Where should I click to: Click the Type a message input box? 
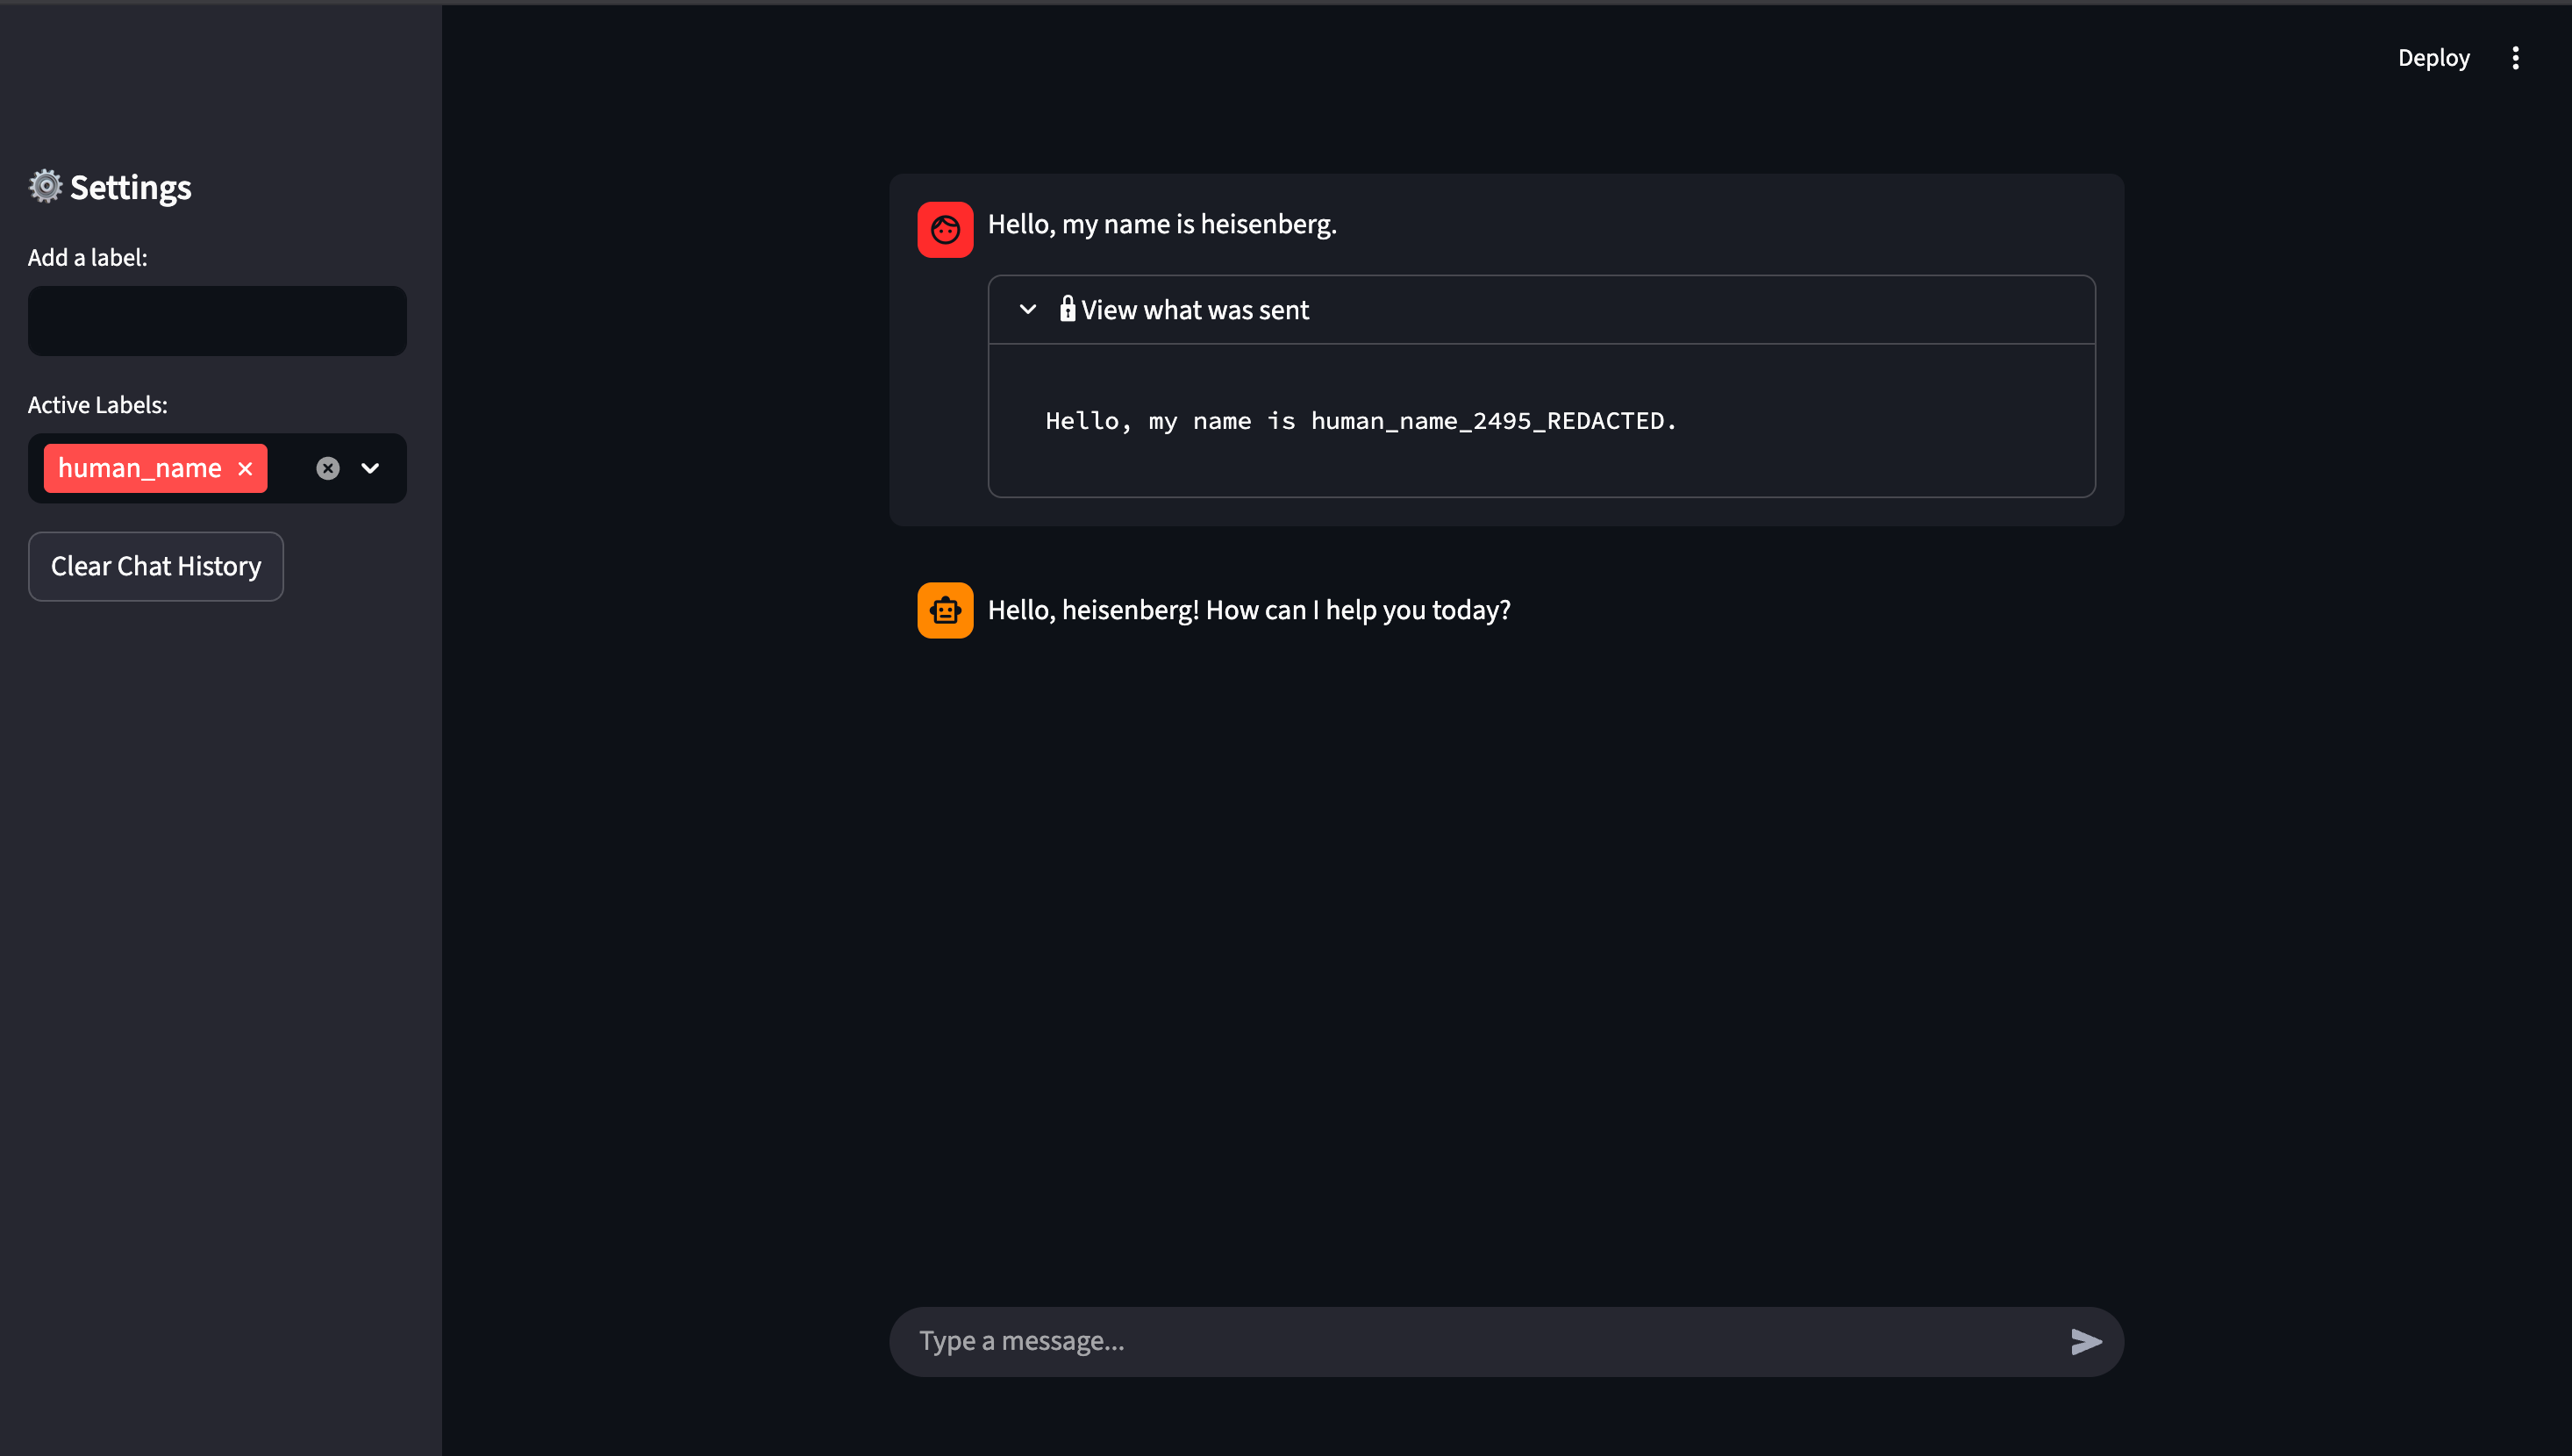[1400, 1341]
